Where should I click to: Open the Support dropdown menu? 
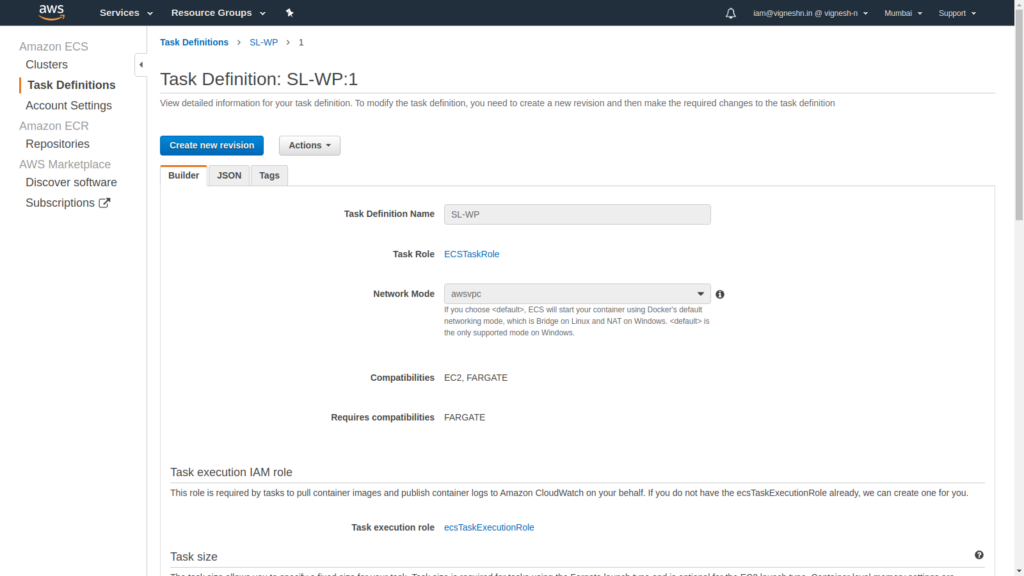click(x=957, y=13)
